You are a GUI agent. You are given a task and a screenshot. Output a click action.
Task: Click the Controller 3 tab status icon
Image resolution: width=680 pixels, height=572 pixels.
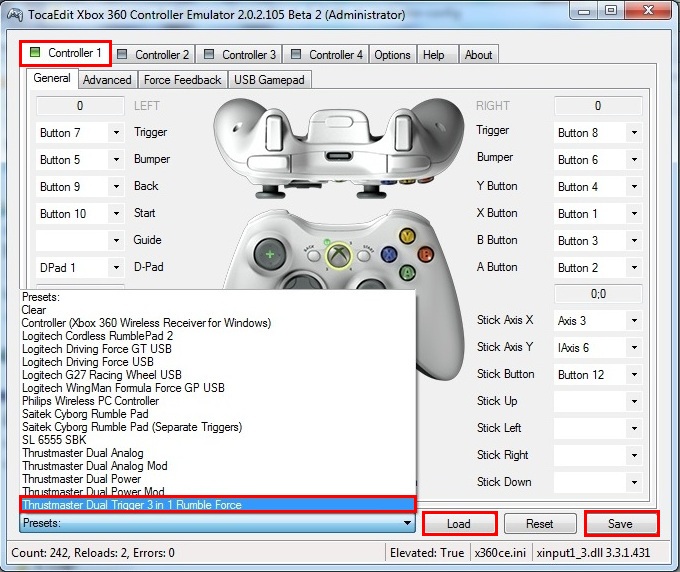[x=209, y=55]
